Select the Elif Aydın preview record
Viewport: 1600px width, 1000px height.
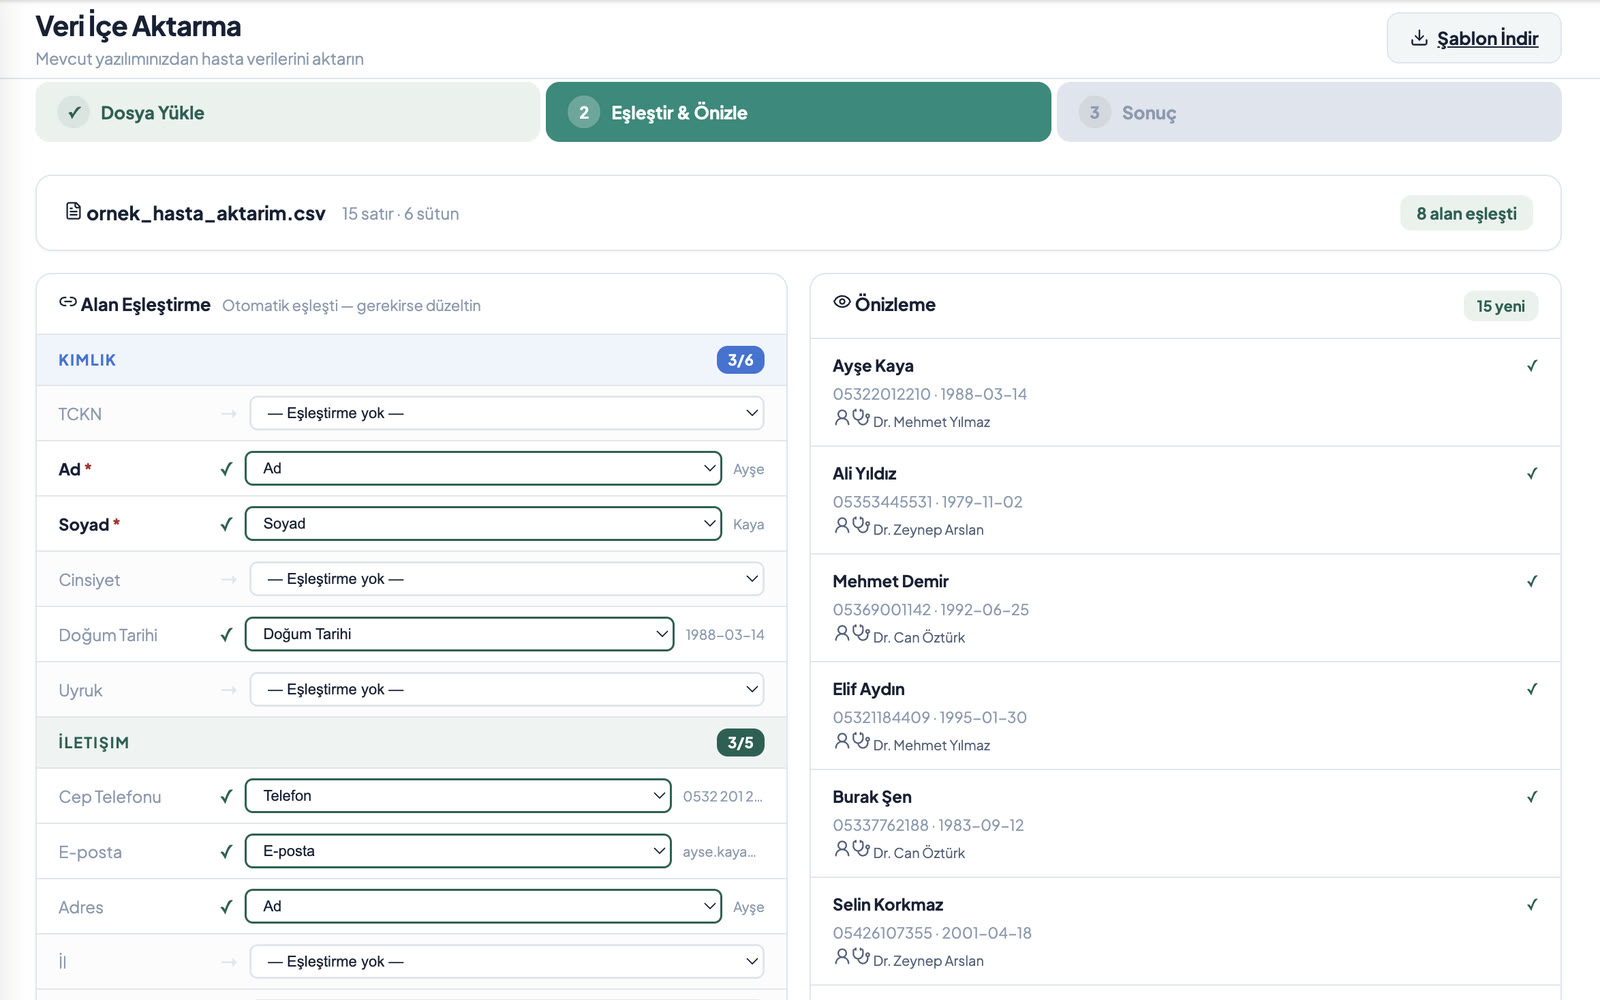click(1185, 716)
